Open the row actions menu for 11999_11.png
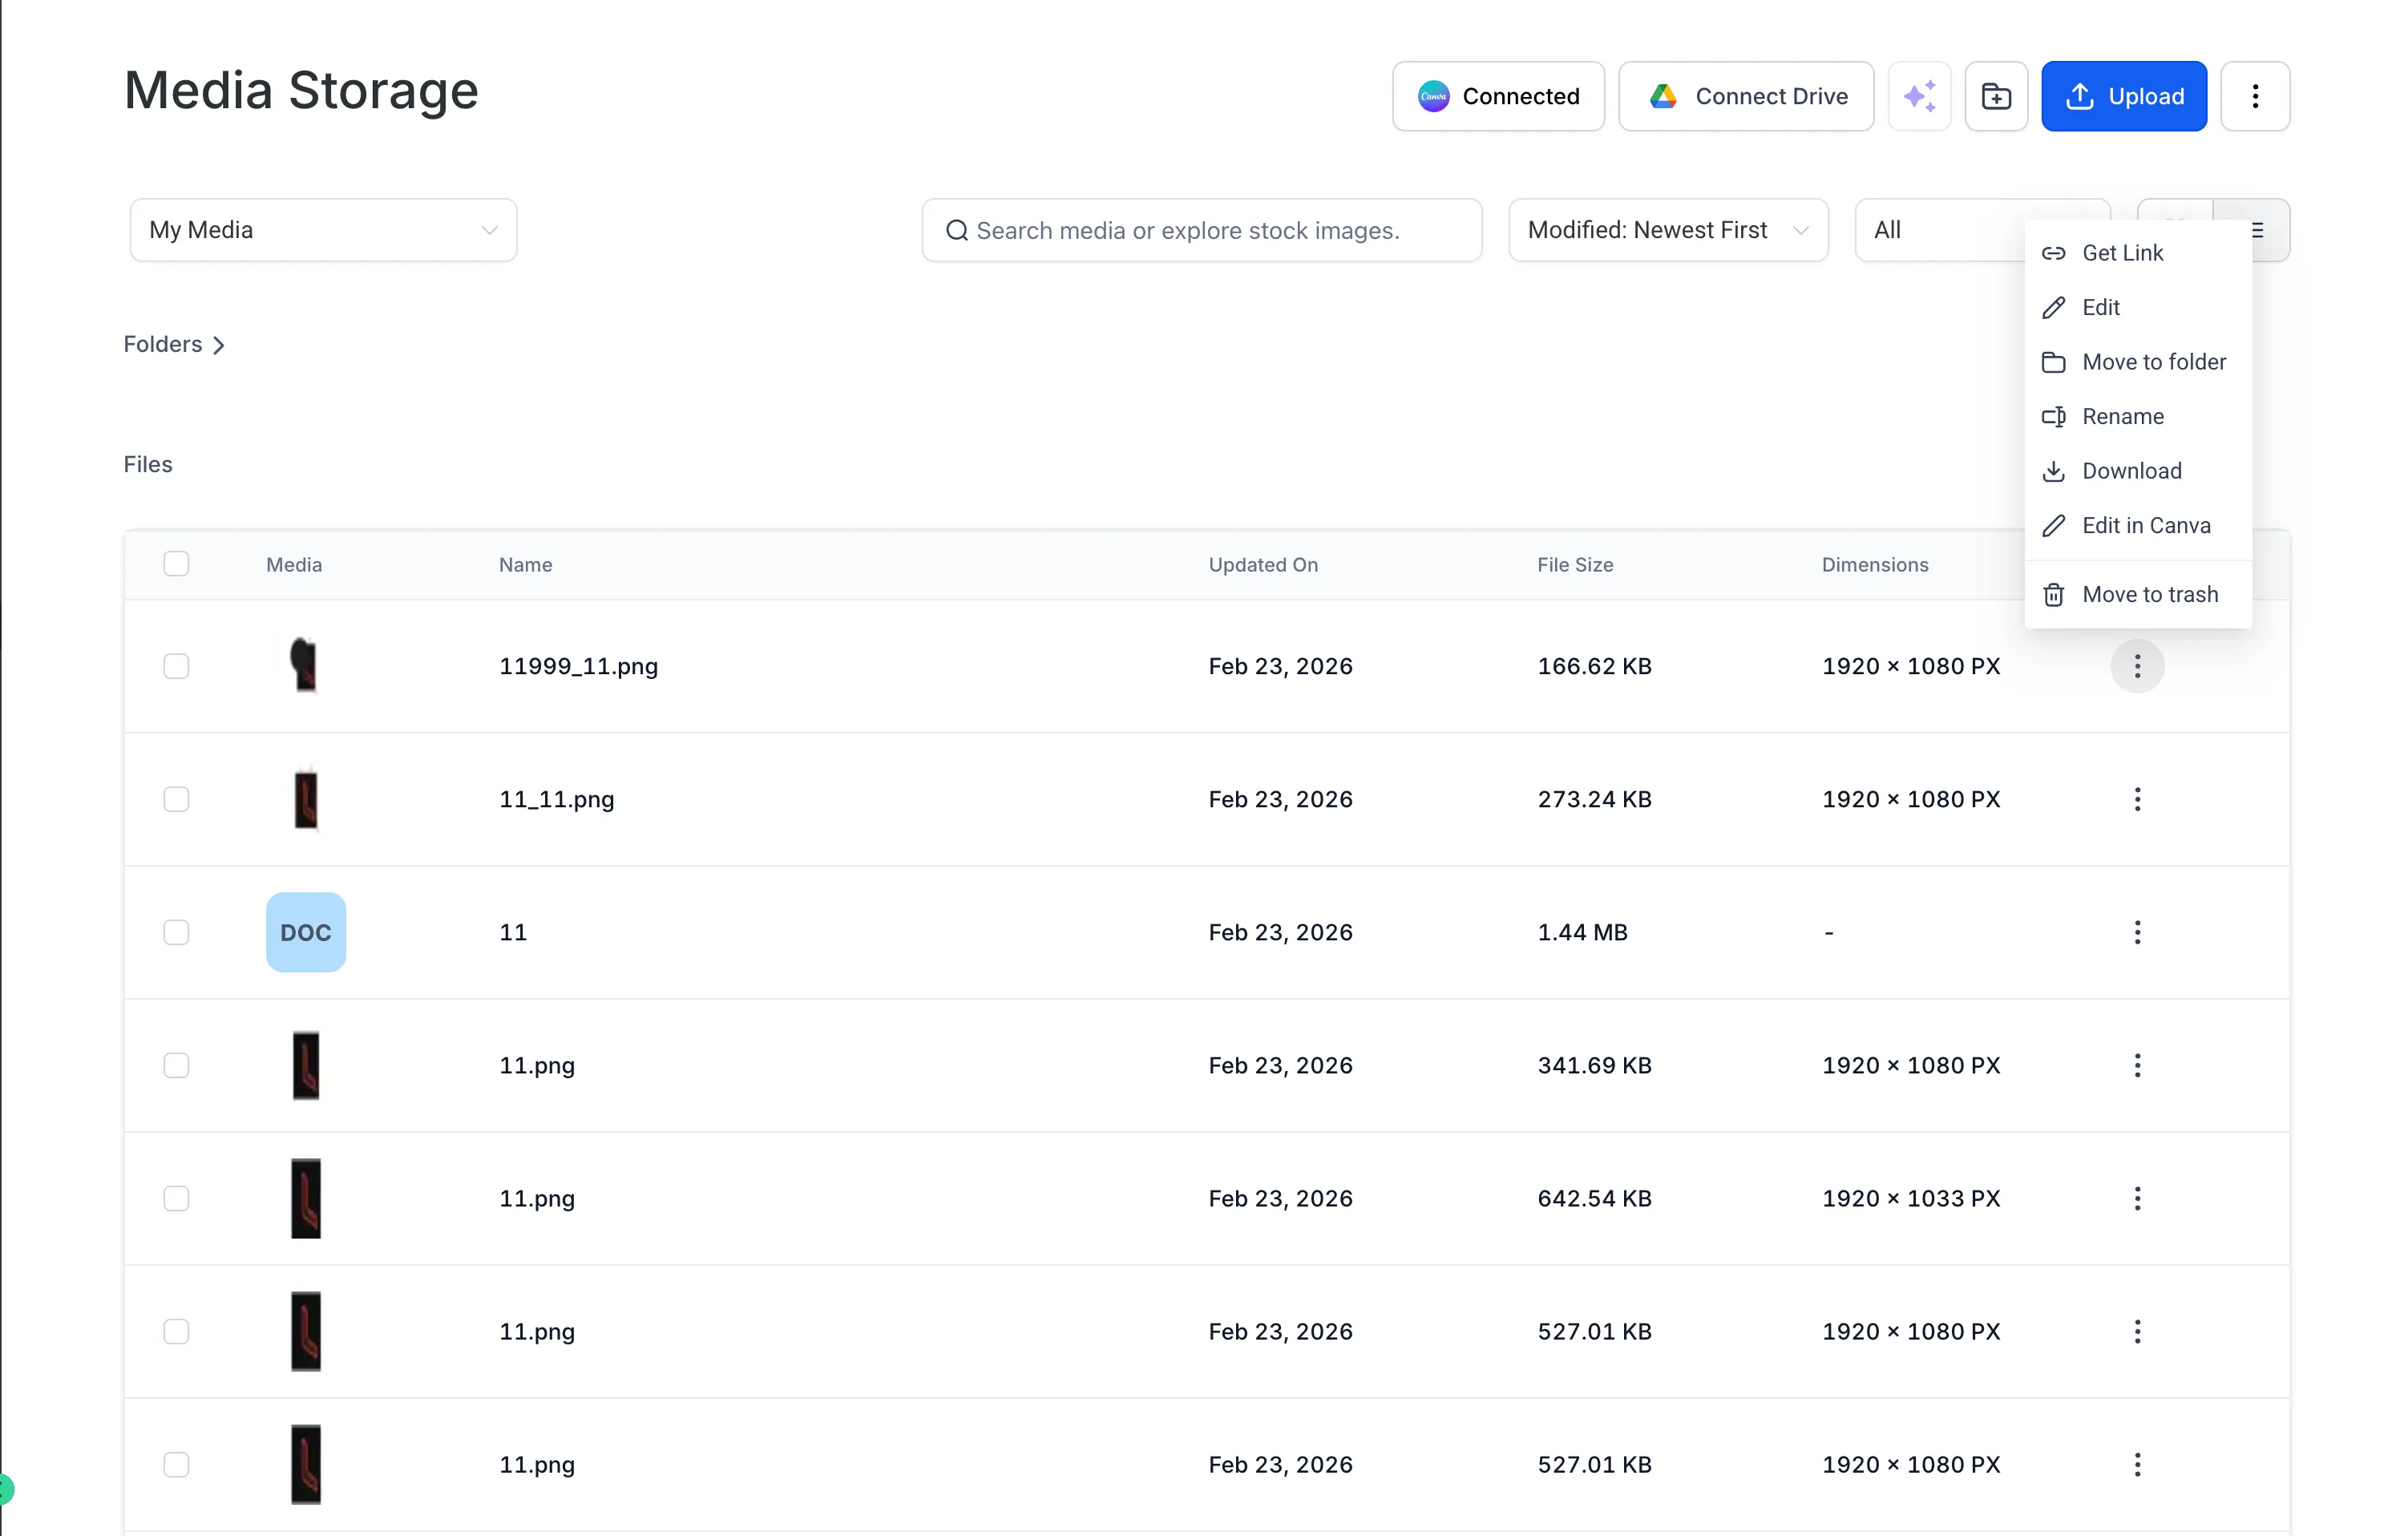The width and height of the screenshot is (2408, 1536). click(2137, 666)
